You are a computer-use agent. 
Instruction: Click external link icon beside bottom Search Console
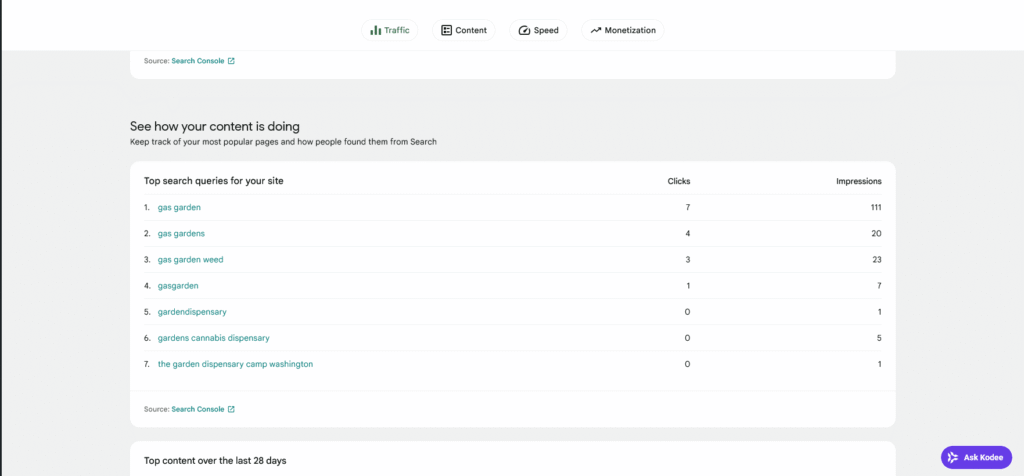click(x=231, y=409)
